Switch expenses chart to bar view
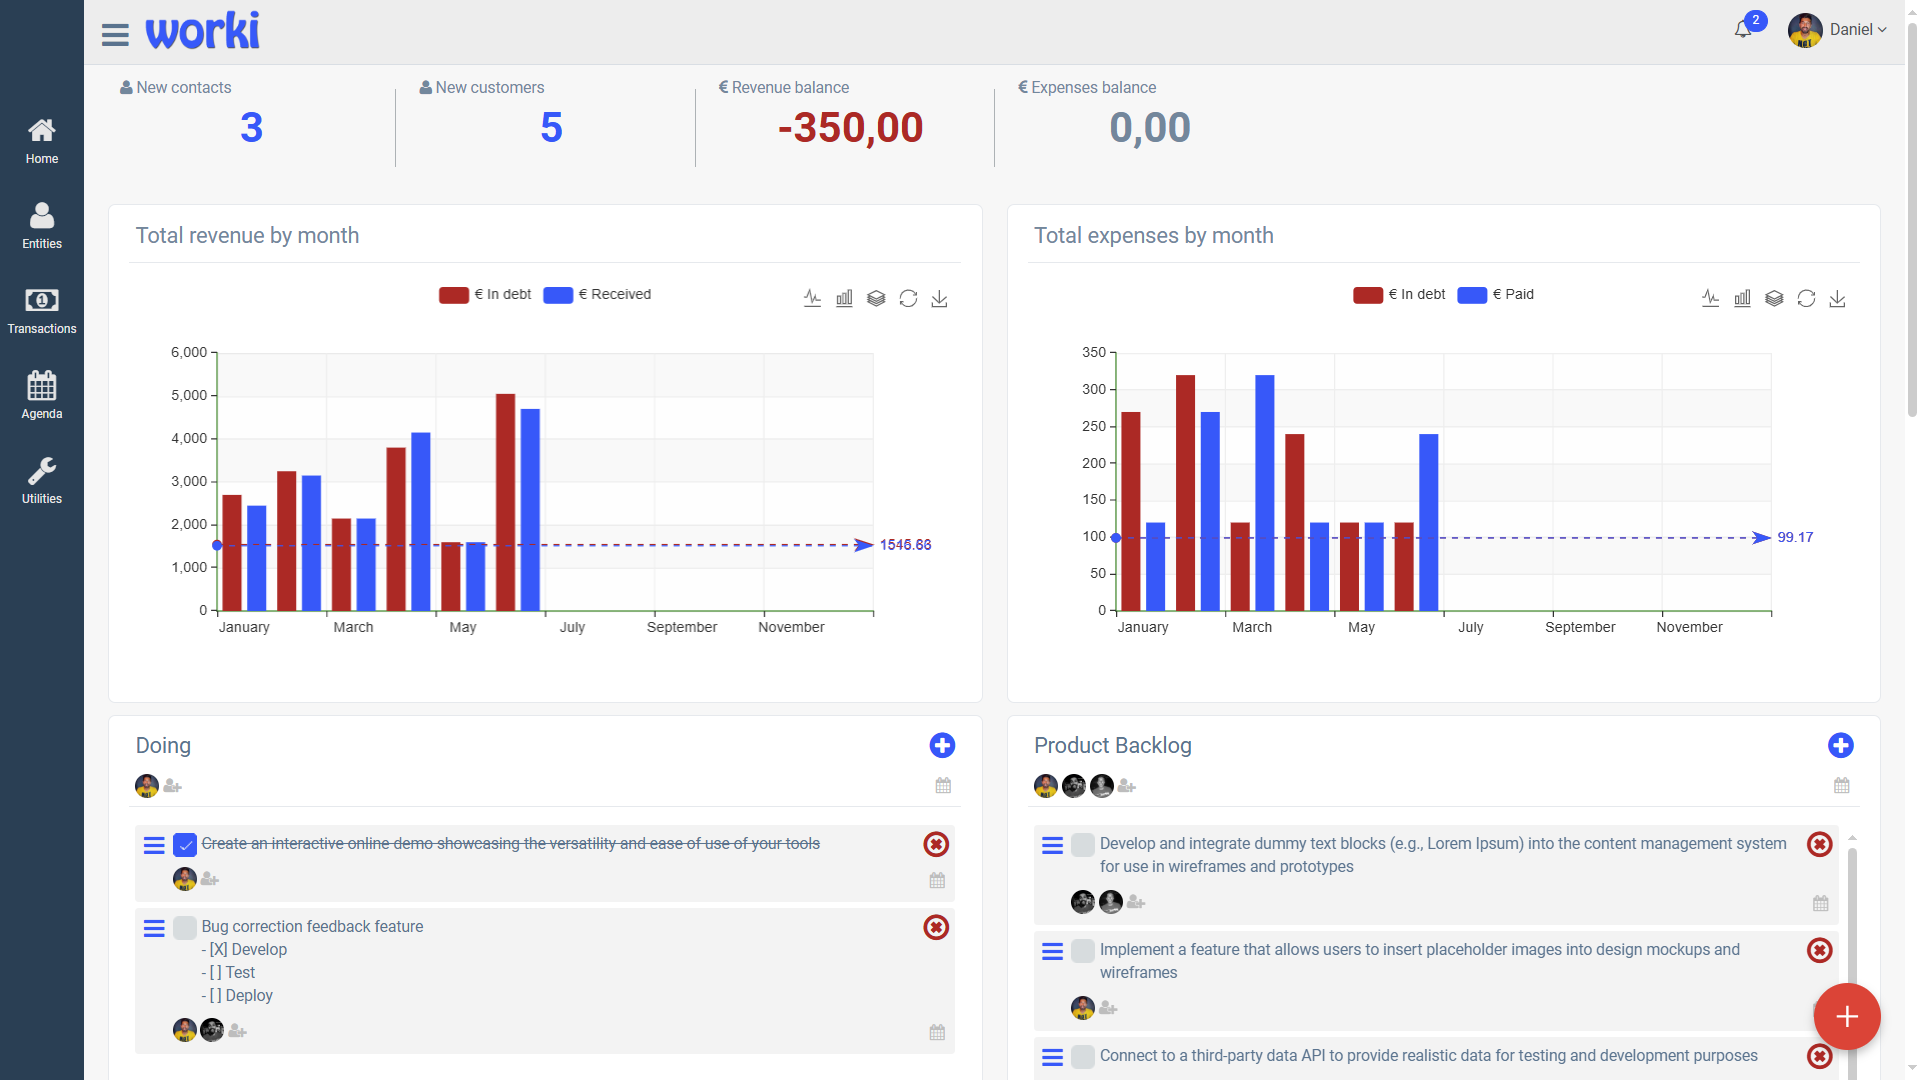1920x1080 pixels. [x=1742, y=298]
